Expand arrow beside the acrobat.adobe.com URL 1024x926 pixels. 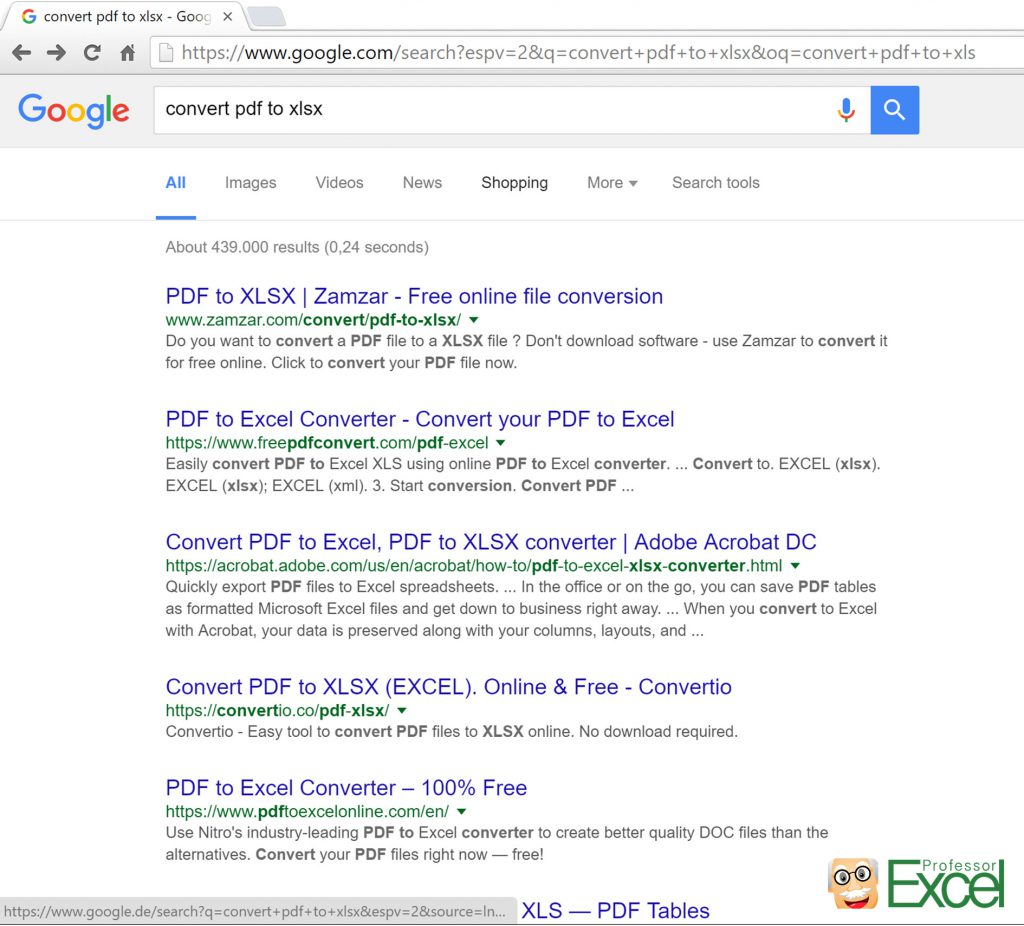[795, 566]
